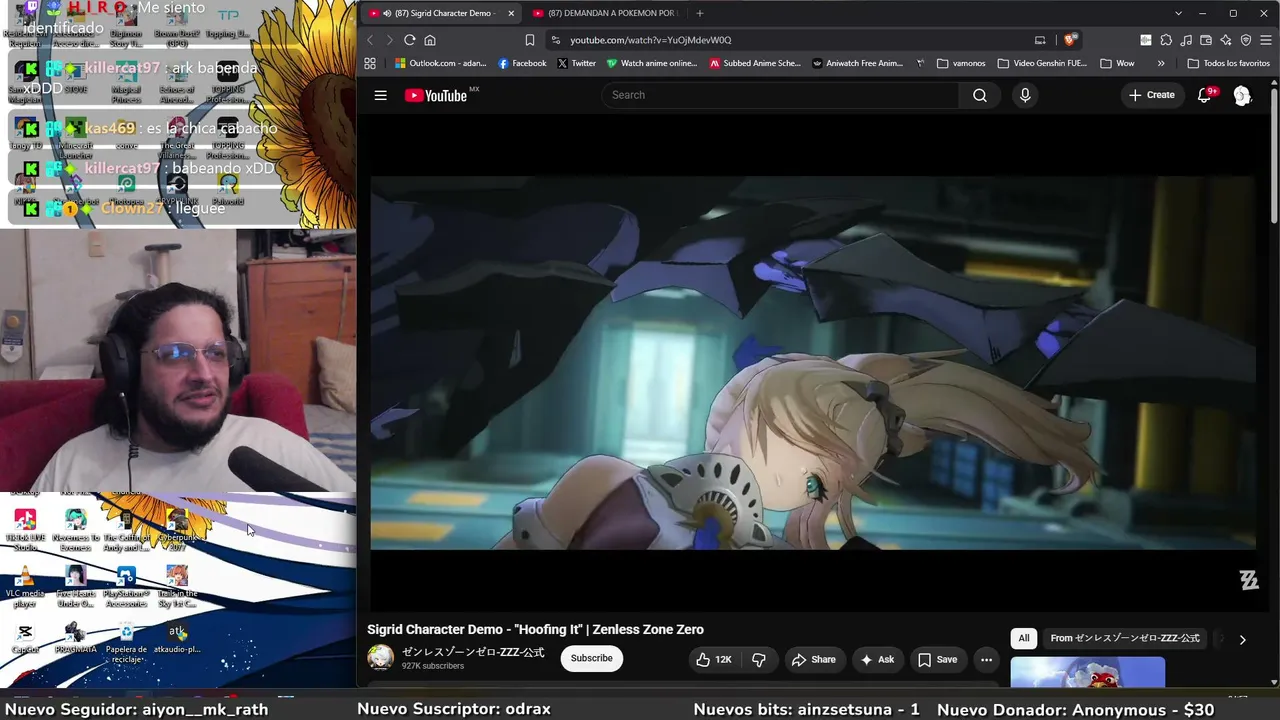Click the video title 'Sigrid Character Demo'
The width and height of the screenshot is (1280, 720).
(535, 630)
